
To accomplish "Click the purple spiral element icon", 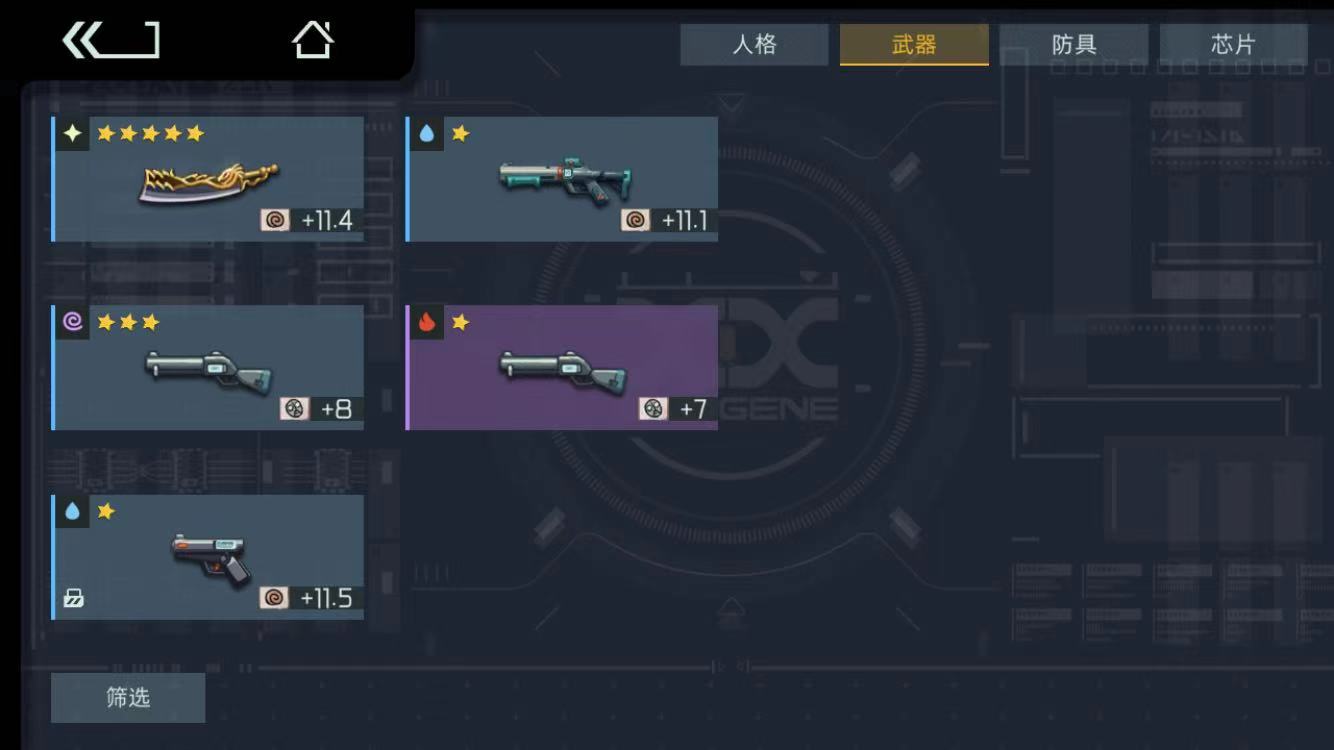I will (72, 322).
